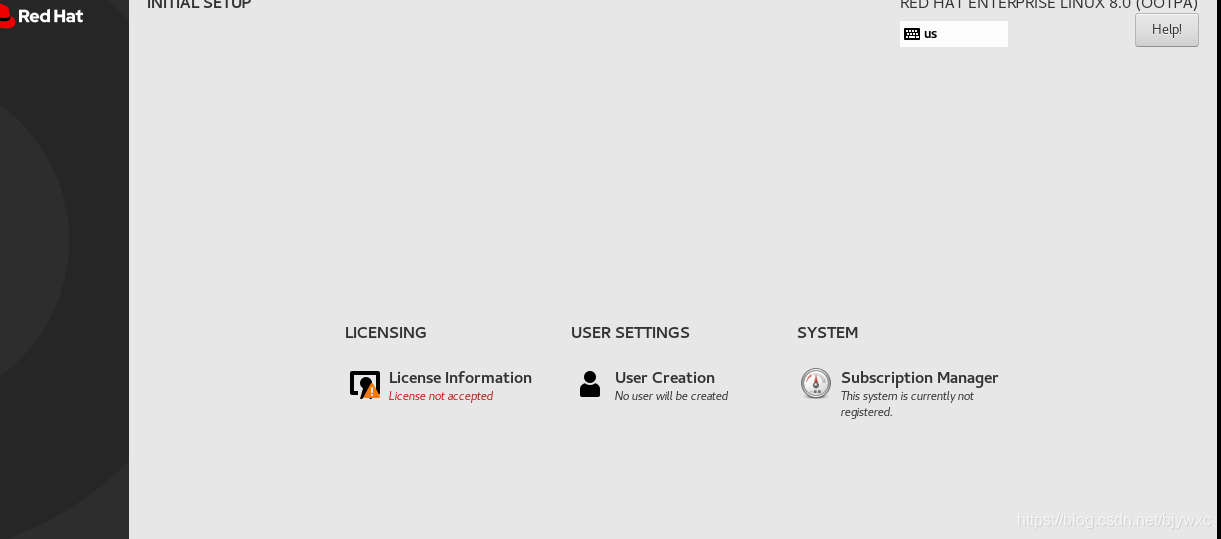This screenshot has height=539, width=1221.
Task: Select the User Creation label
Action: pos(664,377)
